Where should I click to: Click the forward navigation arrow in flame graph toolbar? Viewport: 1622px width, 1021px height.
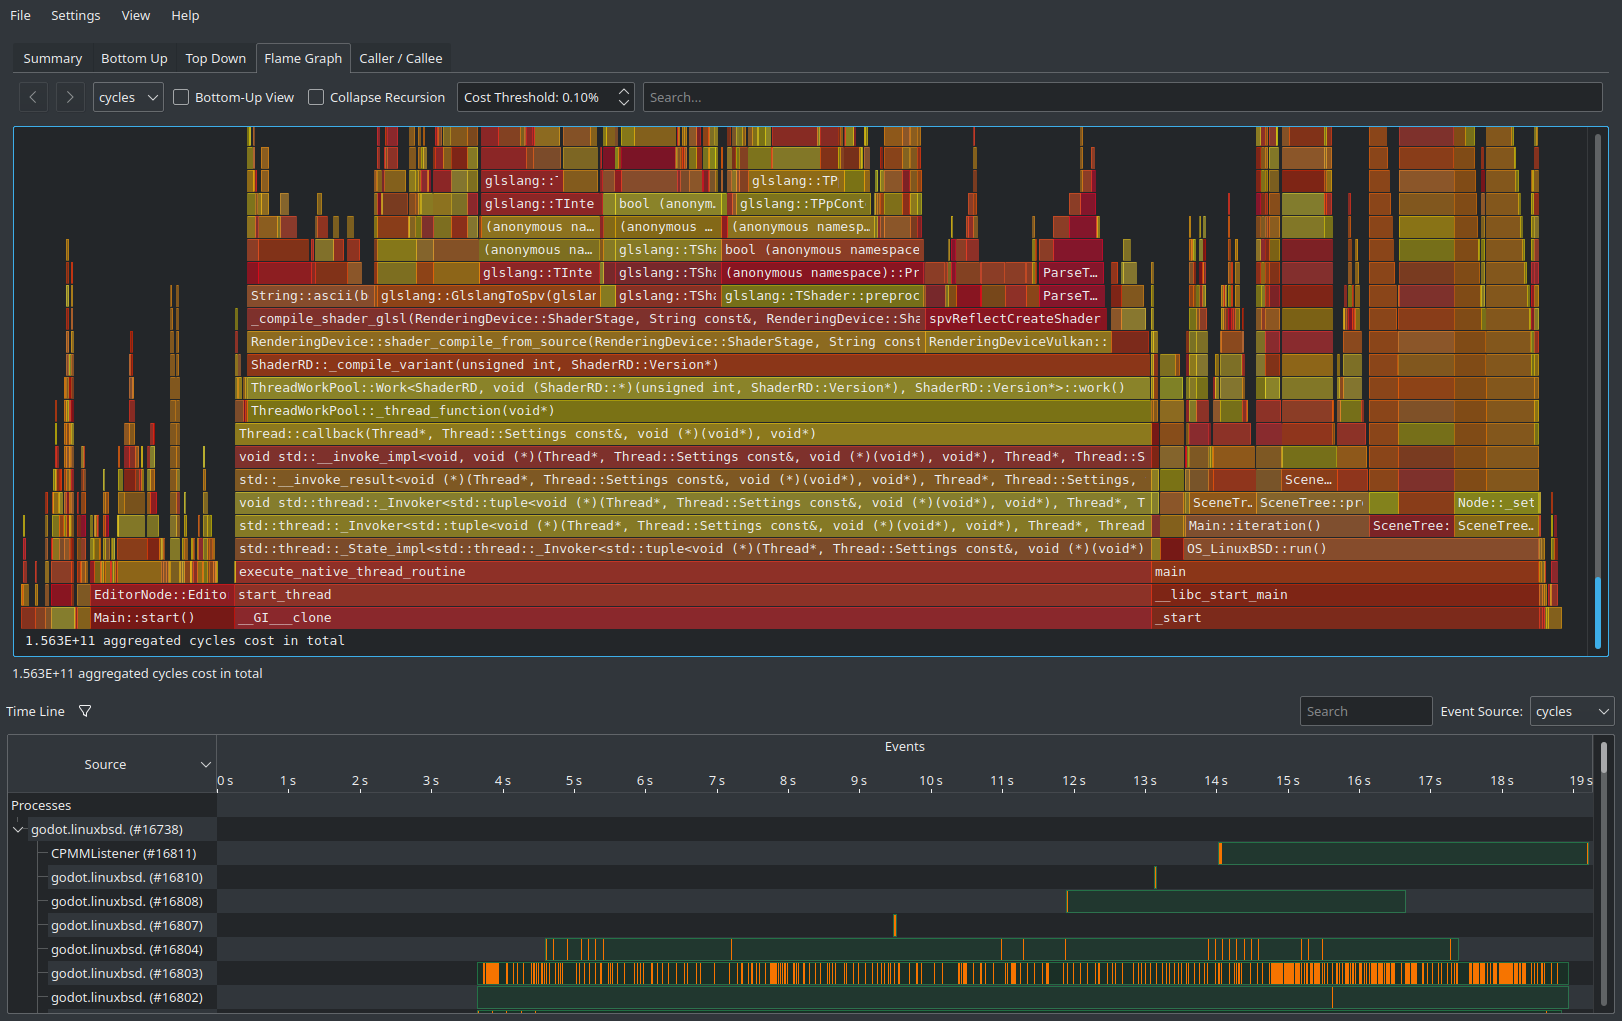(69, 96)
